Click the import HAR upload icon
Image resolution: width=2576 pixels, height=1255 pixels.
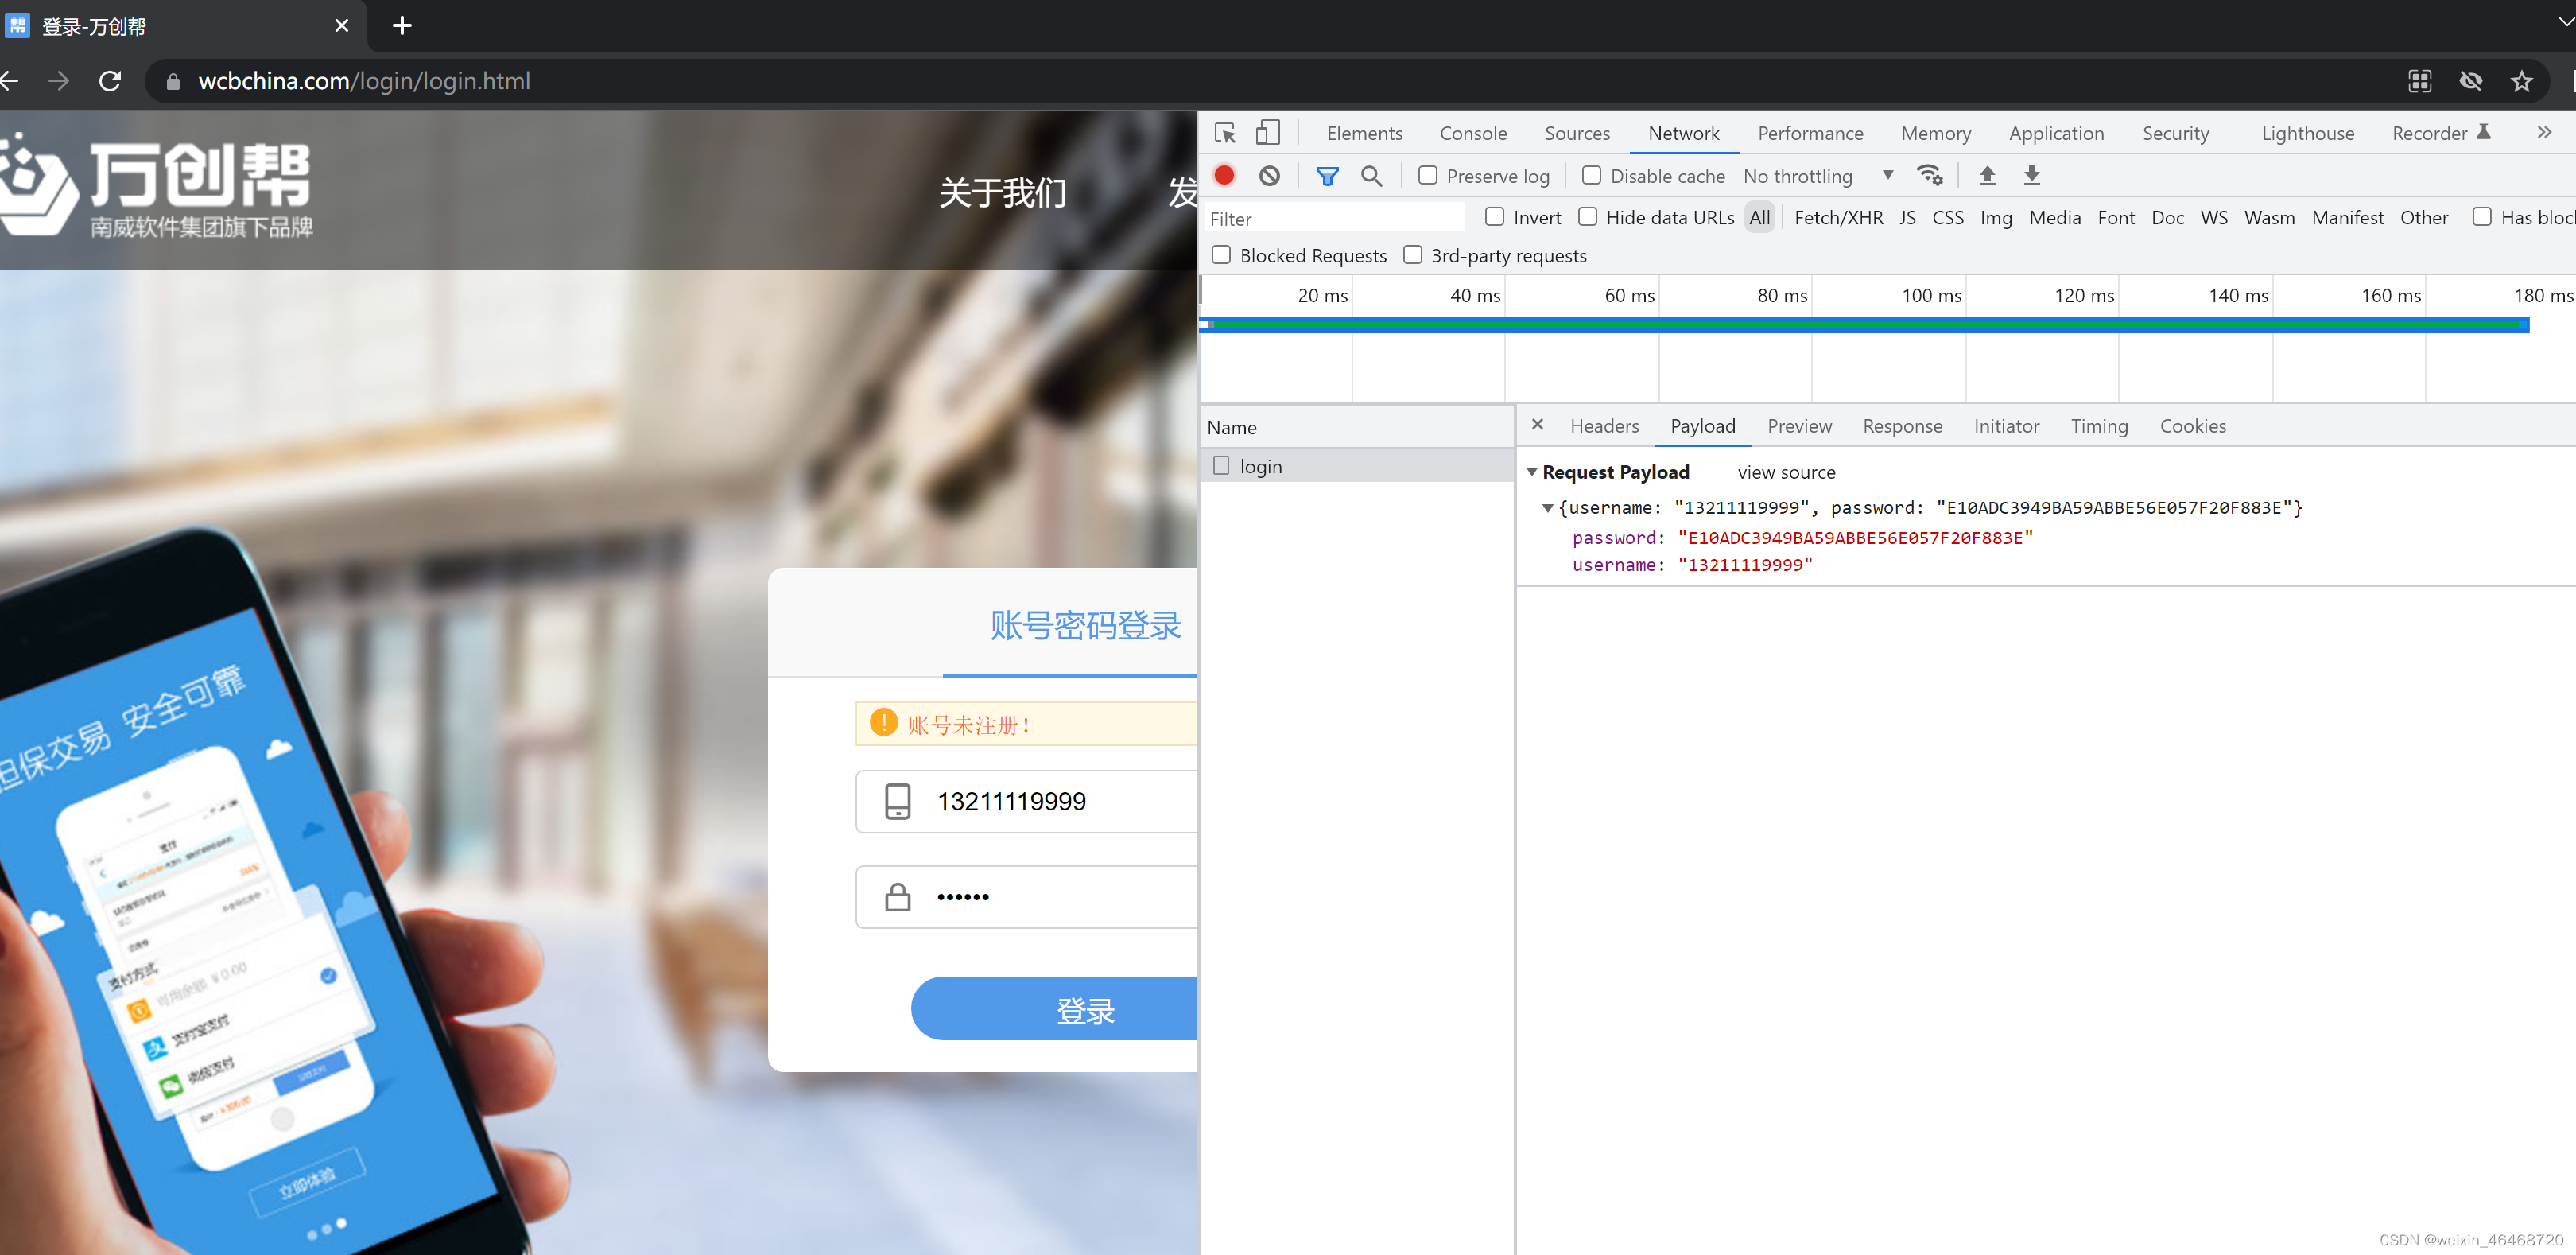point(1987,176)
